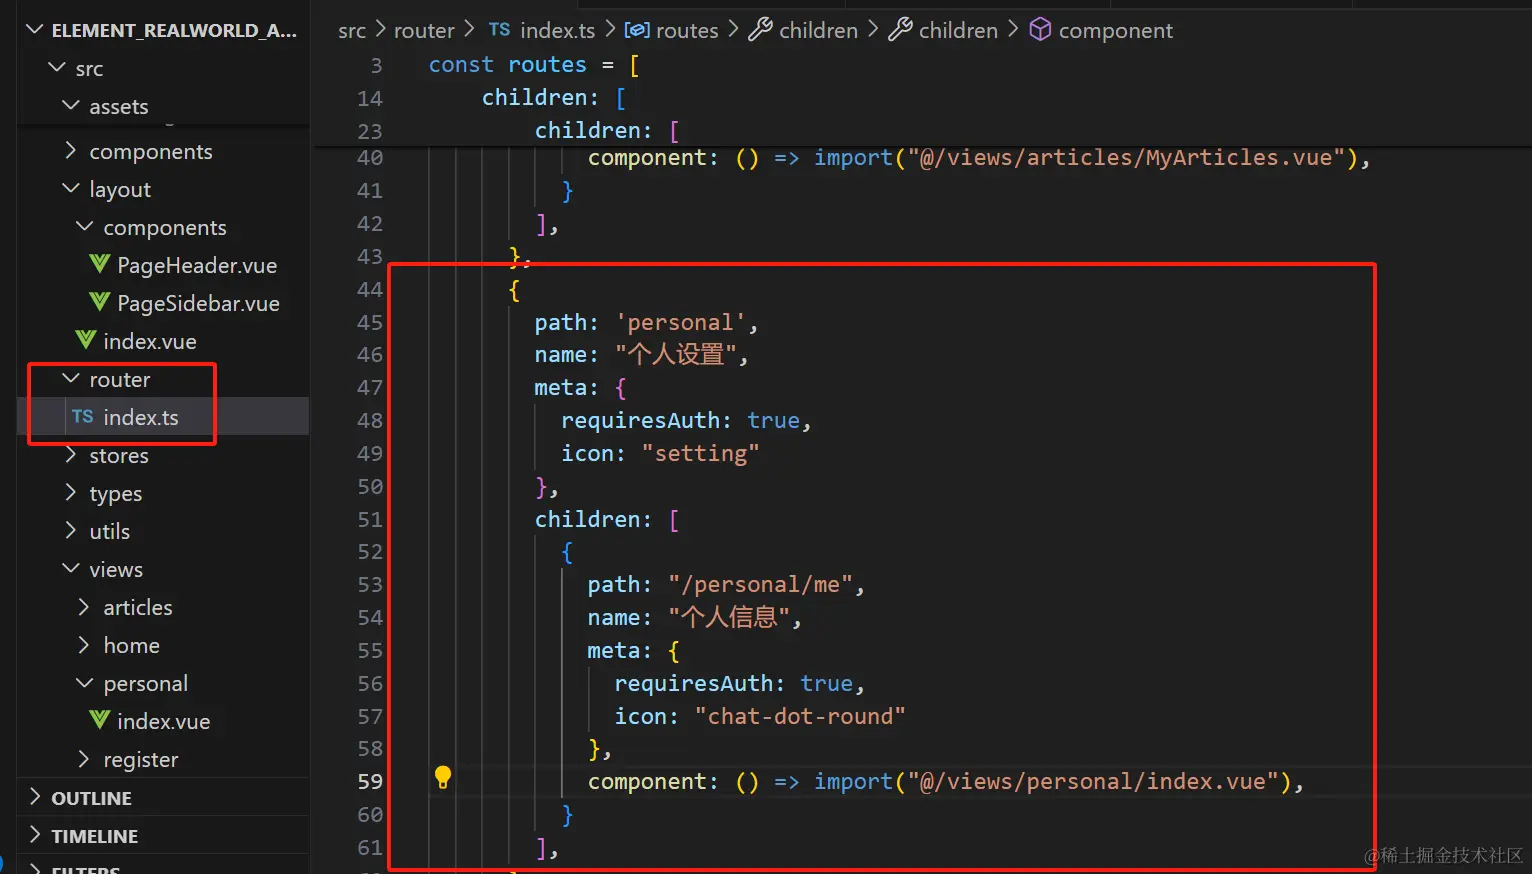Click the component breadcrumb segment

pos(1115,31)
